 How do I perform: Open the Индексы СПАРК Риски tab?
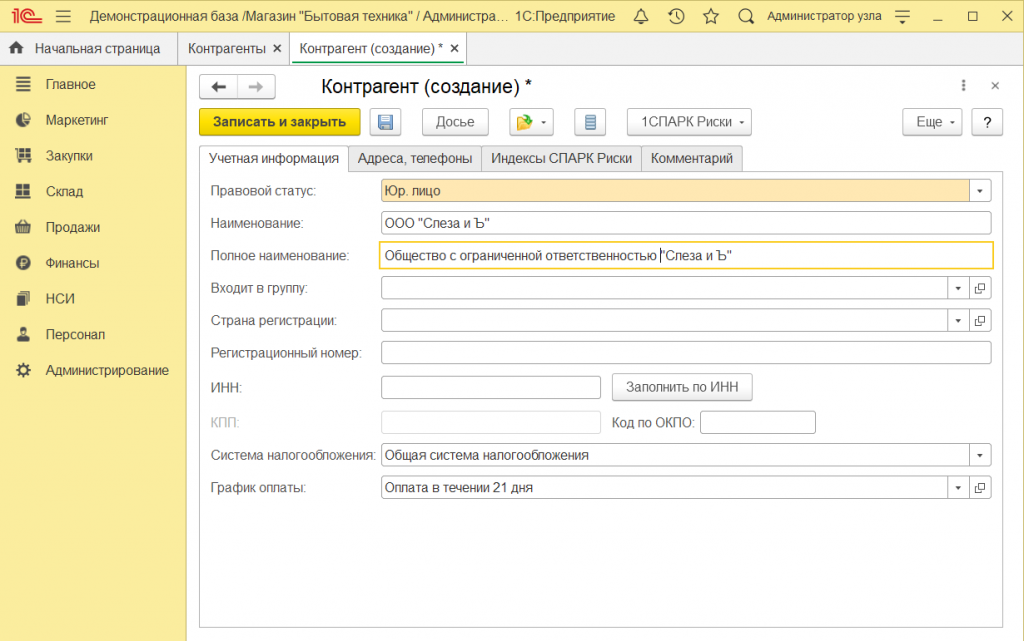coord(561,158)
